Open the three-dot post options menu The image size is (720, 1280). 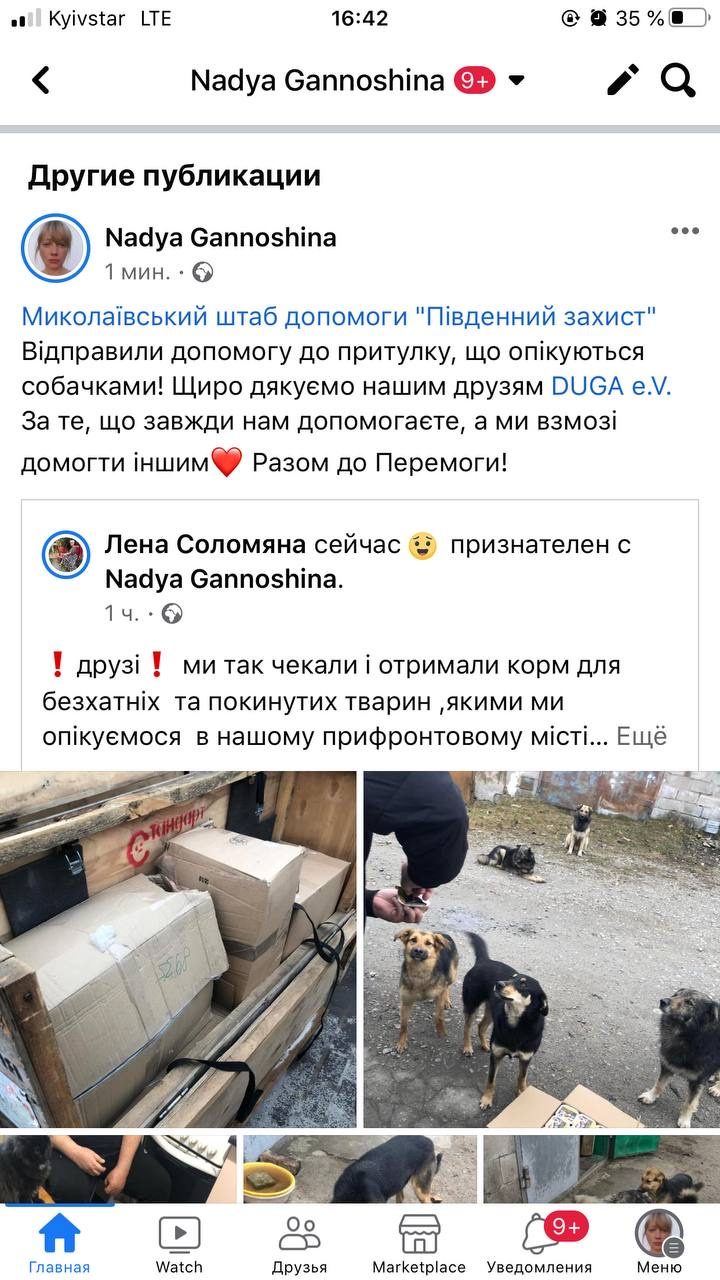pyautogui.click(x=685, y=231)
